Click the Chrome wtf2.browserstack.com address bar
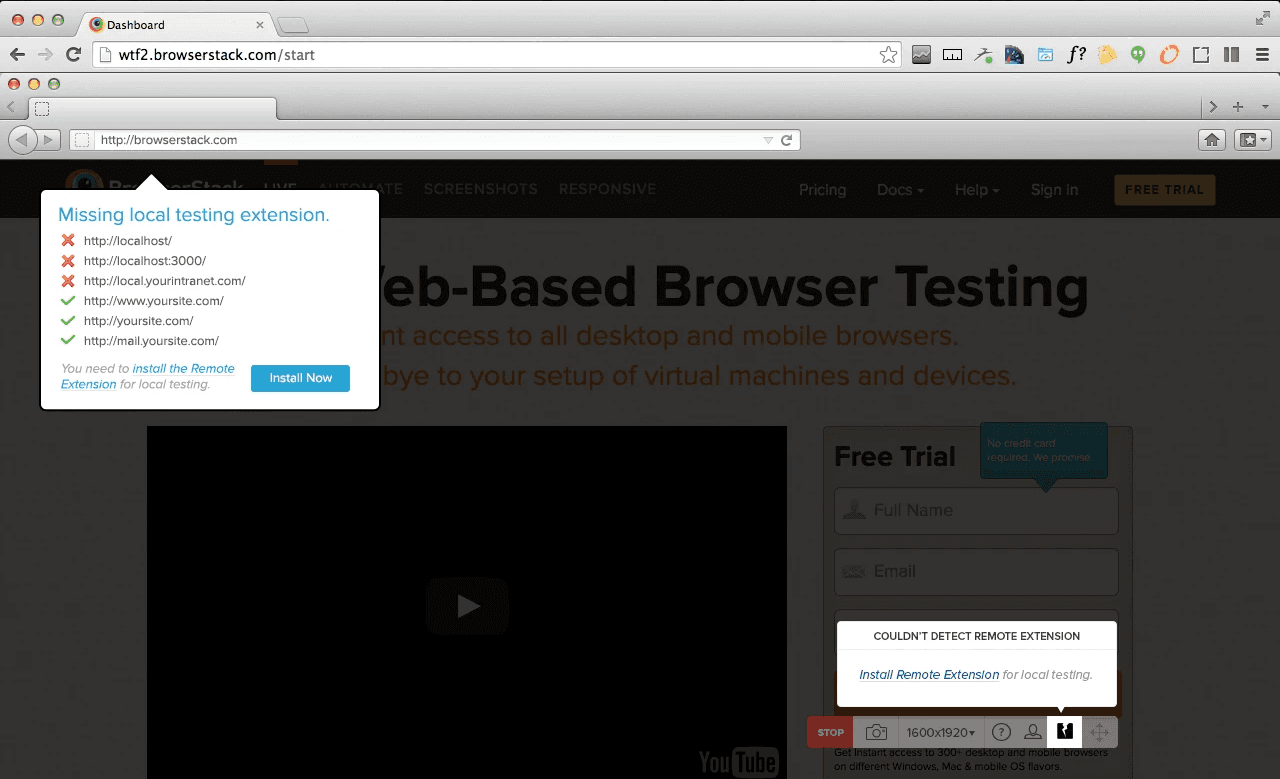This screenshot has width=1280, height=779. pyautogui.click(x=497, y=55)
